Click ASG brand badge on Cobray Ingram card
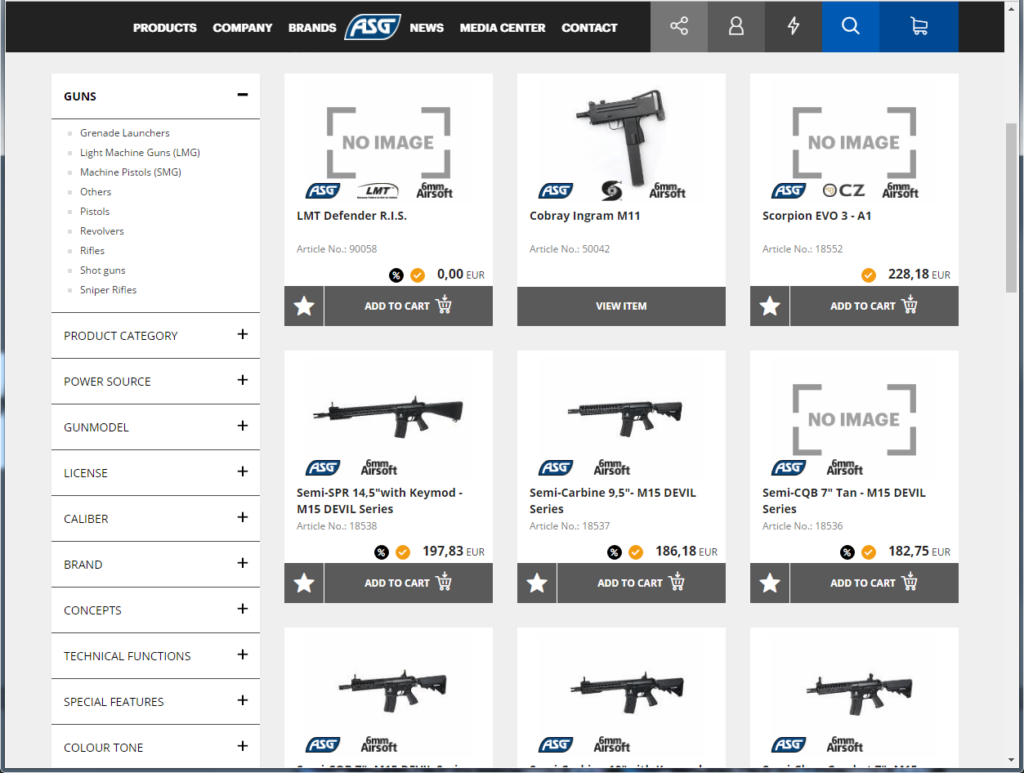1024x773 pixels. [556, 191]
